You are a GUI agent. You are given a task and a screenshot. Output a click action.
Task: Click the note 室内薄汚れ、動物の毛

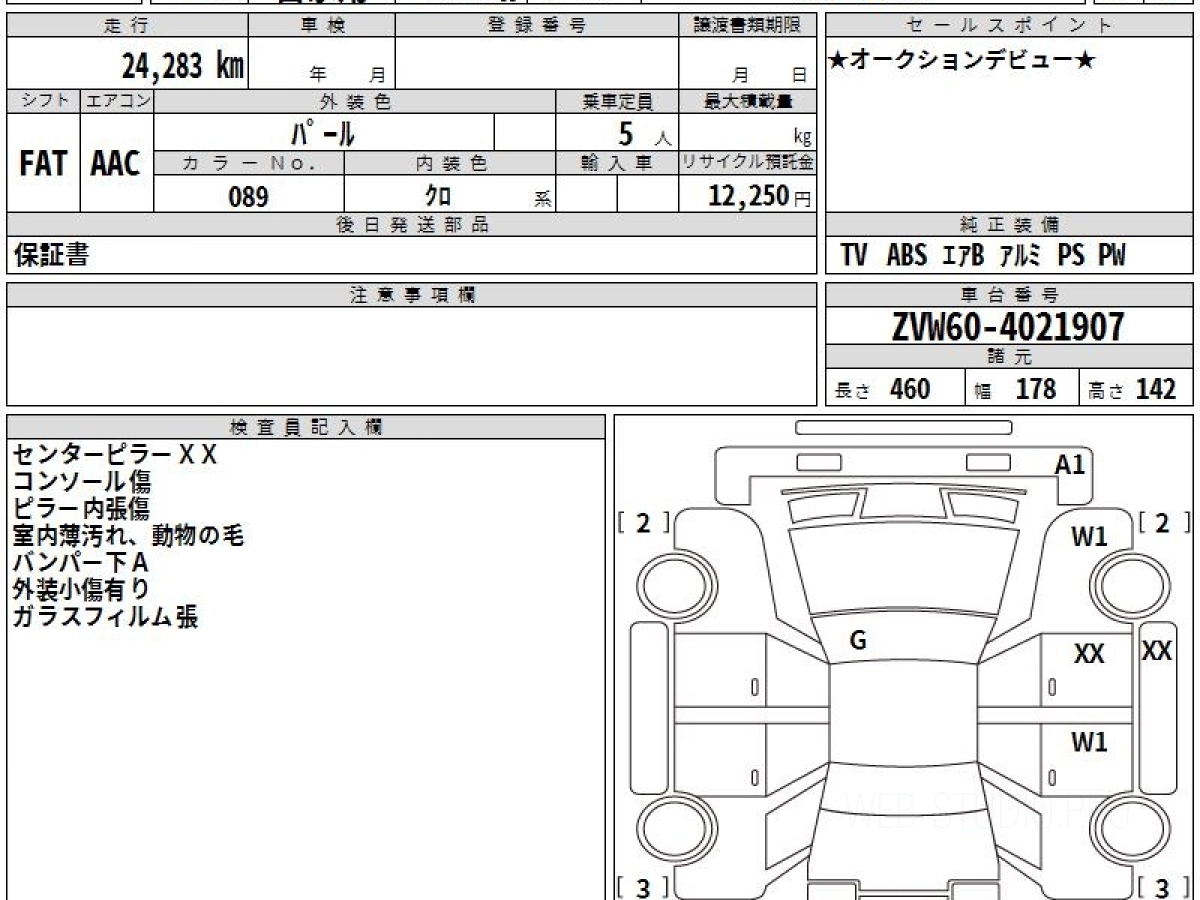click(x=128, y=536)
